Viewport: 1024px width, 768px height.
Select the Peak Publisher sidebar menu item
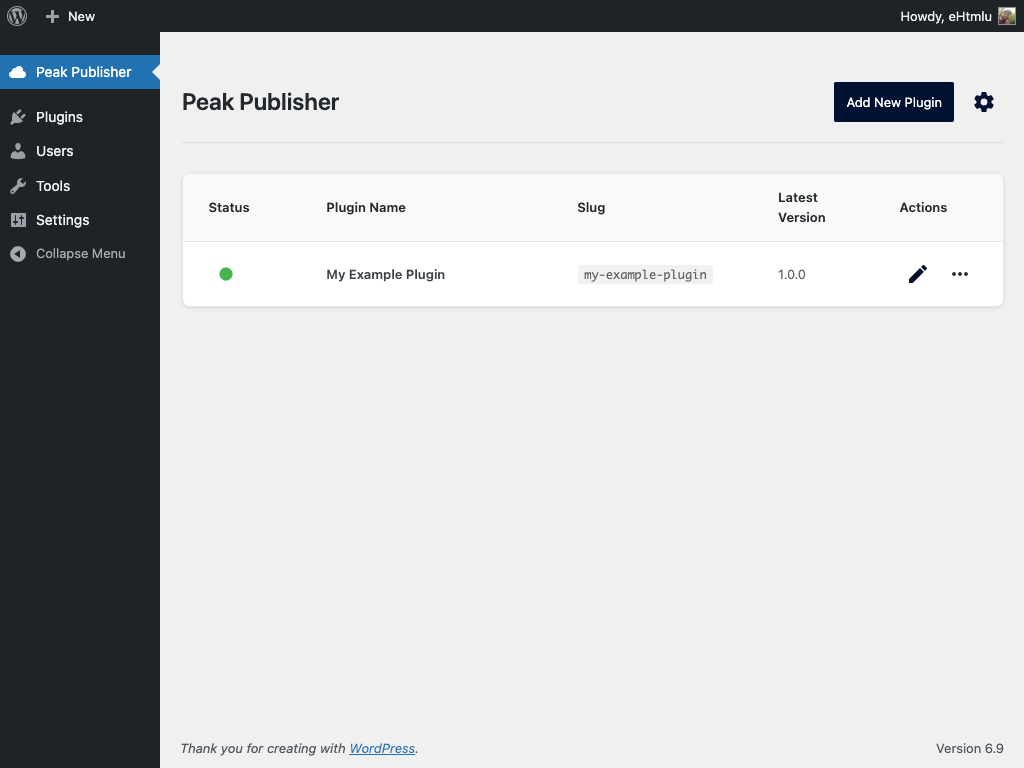click(83, 72)
